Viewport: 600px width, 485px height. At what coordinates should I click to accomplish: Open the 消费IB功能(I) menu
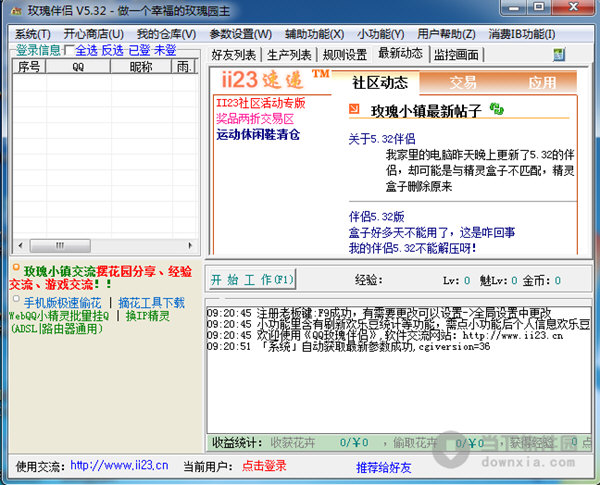coord(522,34)
